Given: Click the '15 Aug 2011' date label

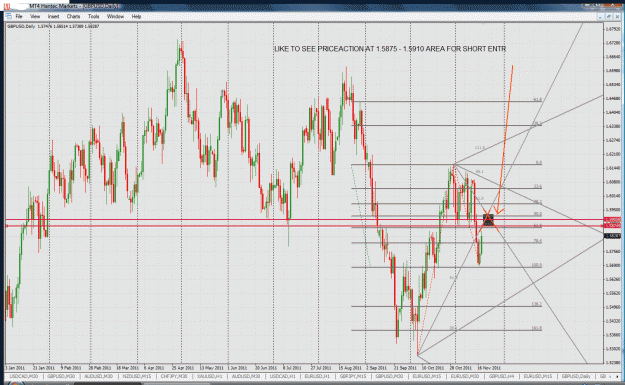Looking at the screenshot, I should (x=350, y=368).
